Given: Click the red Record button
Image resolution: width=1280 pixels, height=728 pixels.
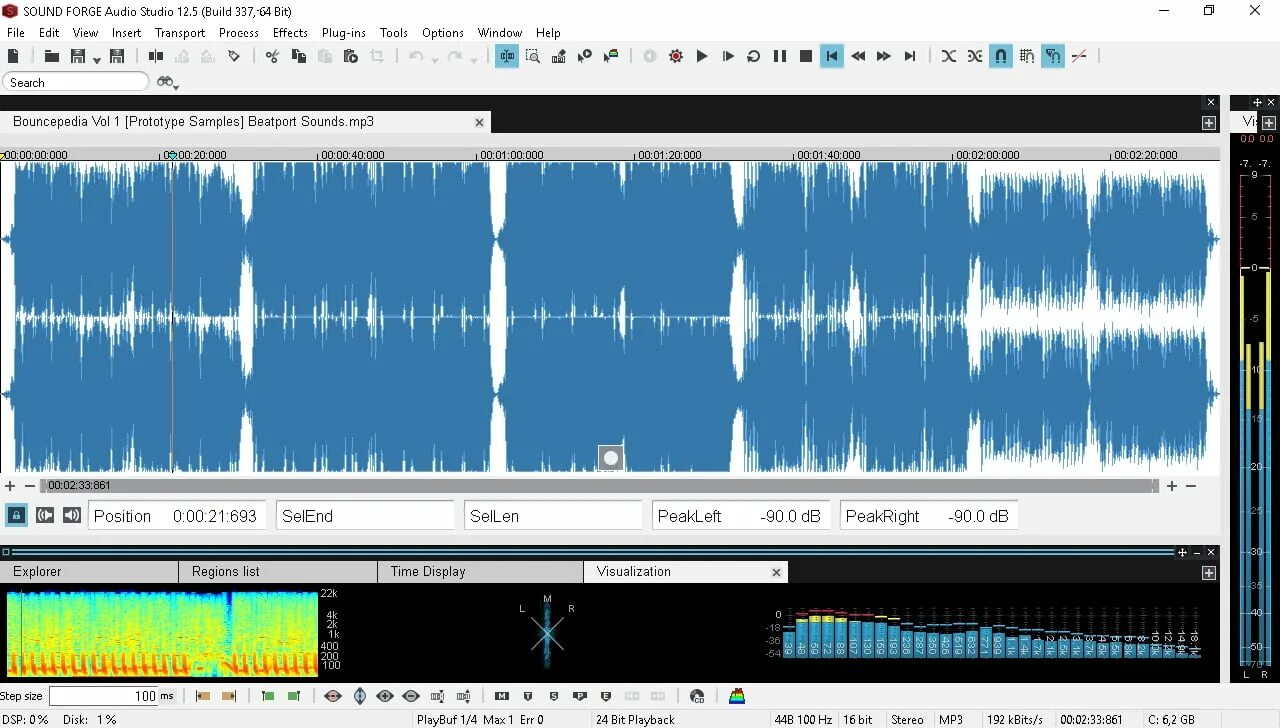Looking at the screenshot, I should (676, 57).
